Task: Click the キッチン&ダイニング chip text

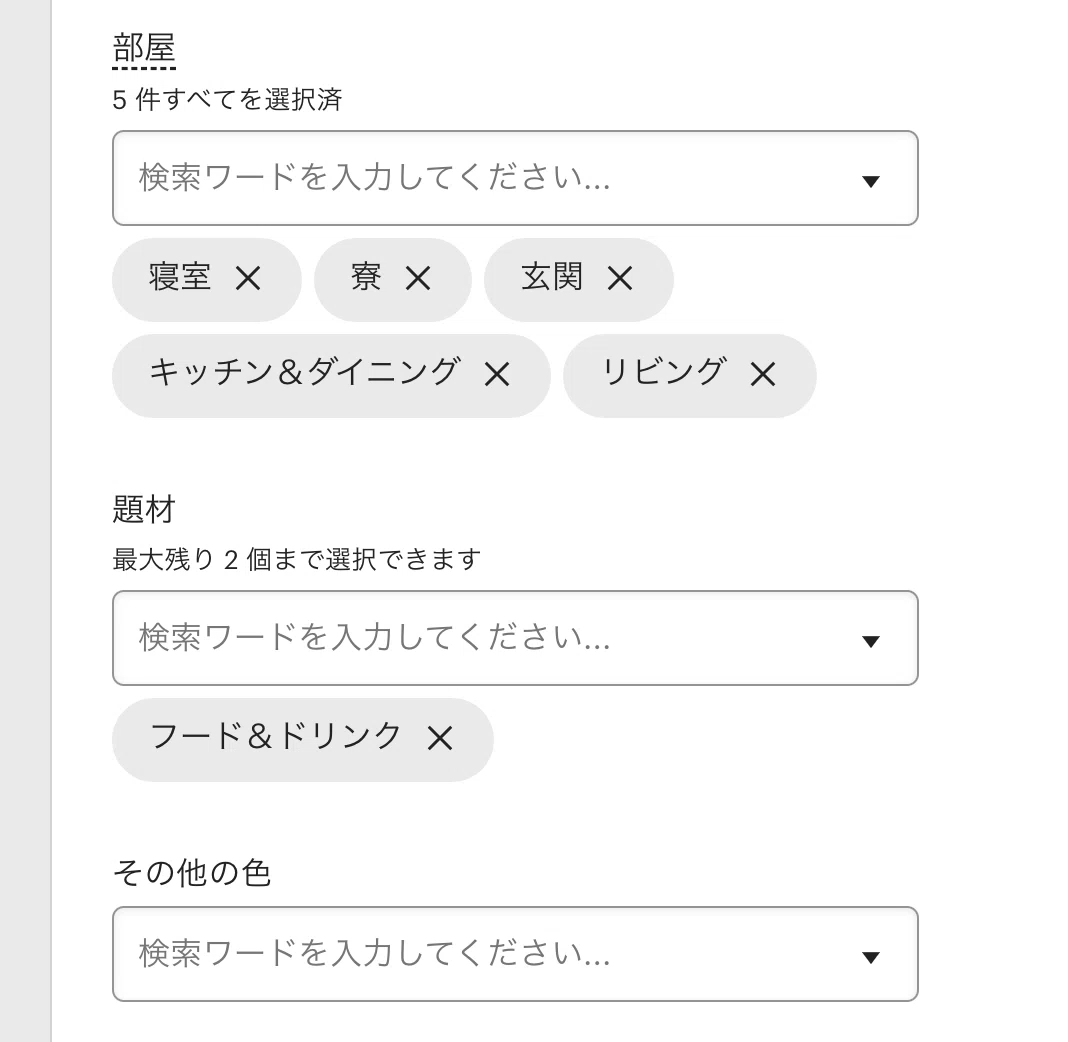Action: (x=304, y=373)
